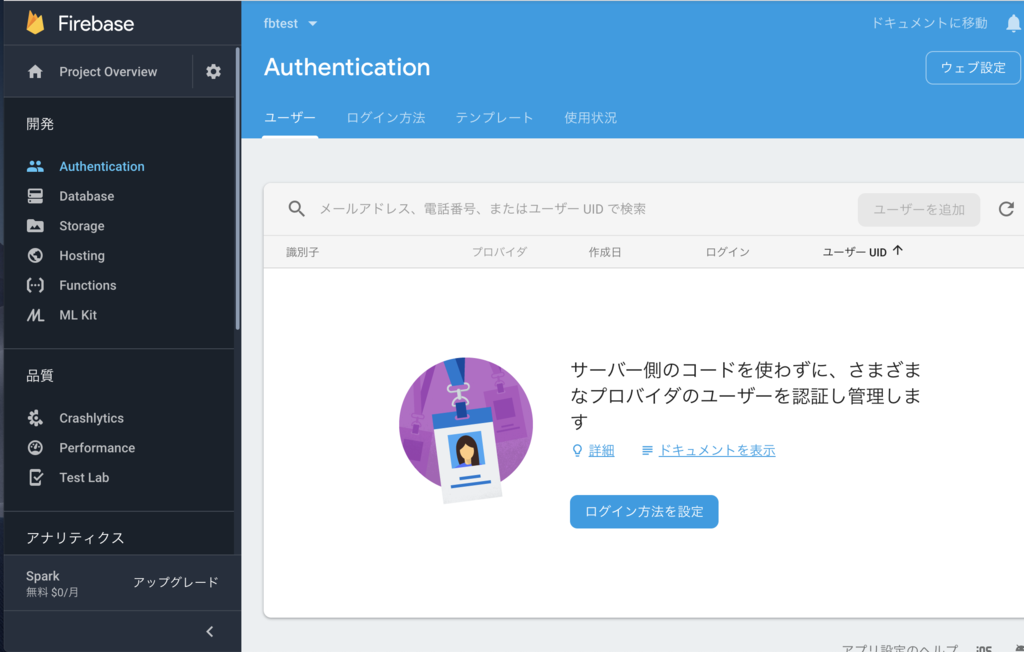Click the 識別子 column header
The image size is (1024, 652).
(302, 252)
